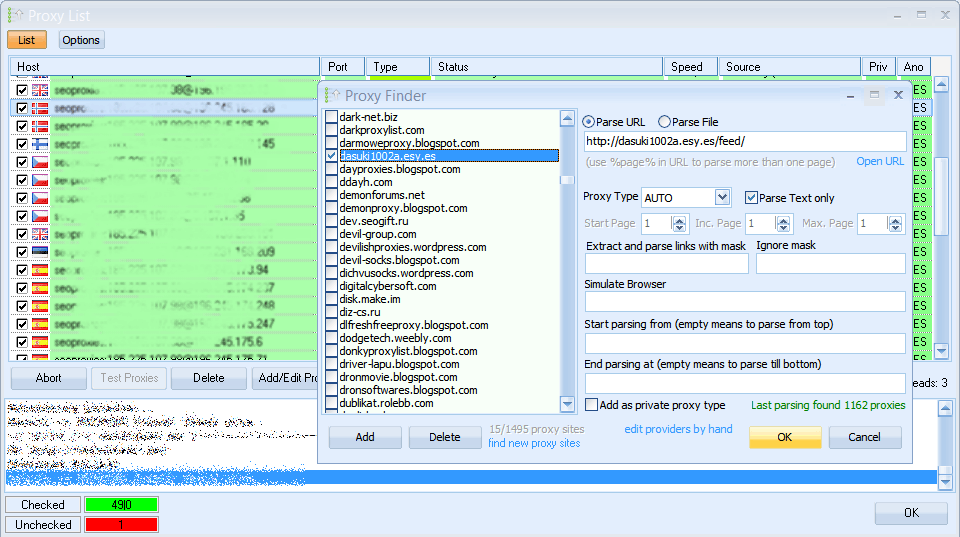This screenshot has width=960, height=537.
Task: Click the green Checked count bar
Action: (x=121, y=505)
